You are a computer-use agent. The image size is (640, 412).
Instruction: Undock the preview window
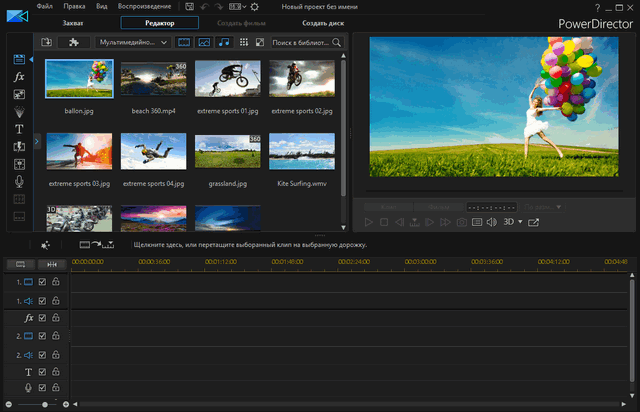[x=533, y=221]
